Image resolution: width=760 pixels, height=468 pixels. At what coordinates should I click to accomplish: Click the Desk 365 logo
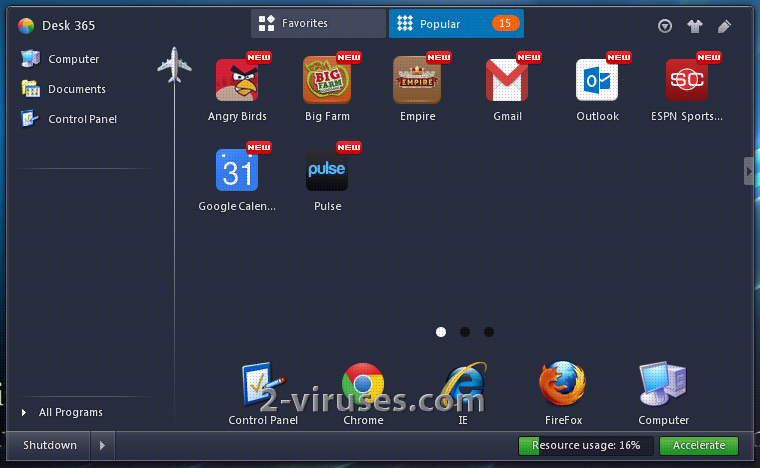coord(26,26)
